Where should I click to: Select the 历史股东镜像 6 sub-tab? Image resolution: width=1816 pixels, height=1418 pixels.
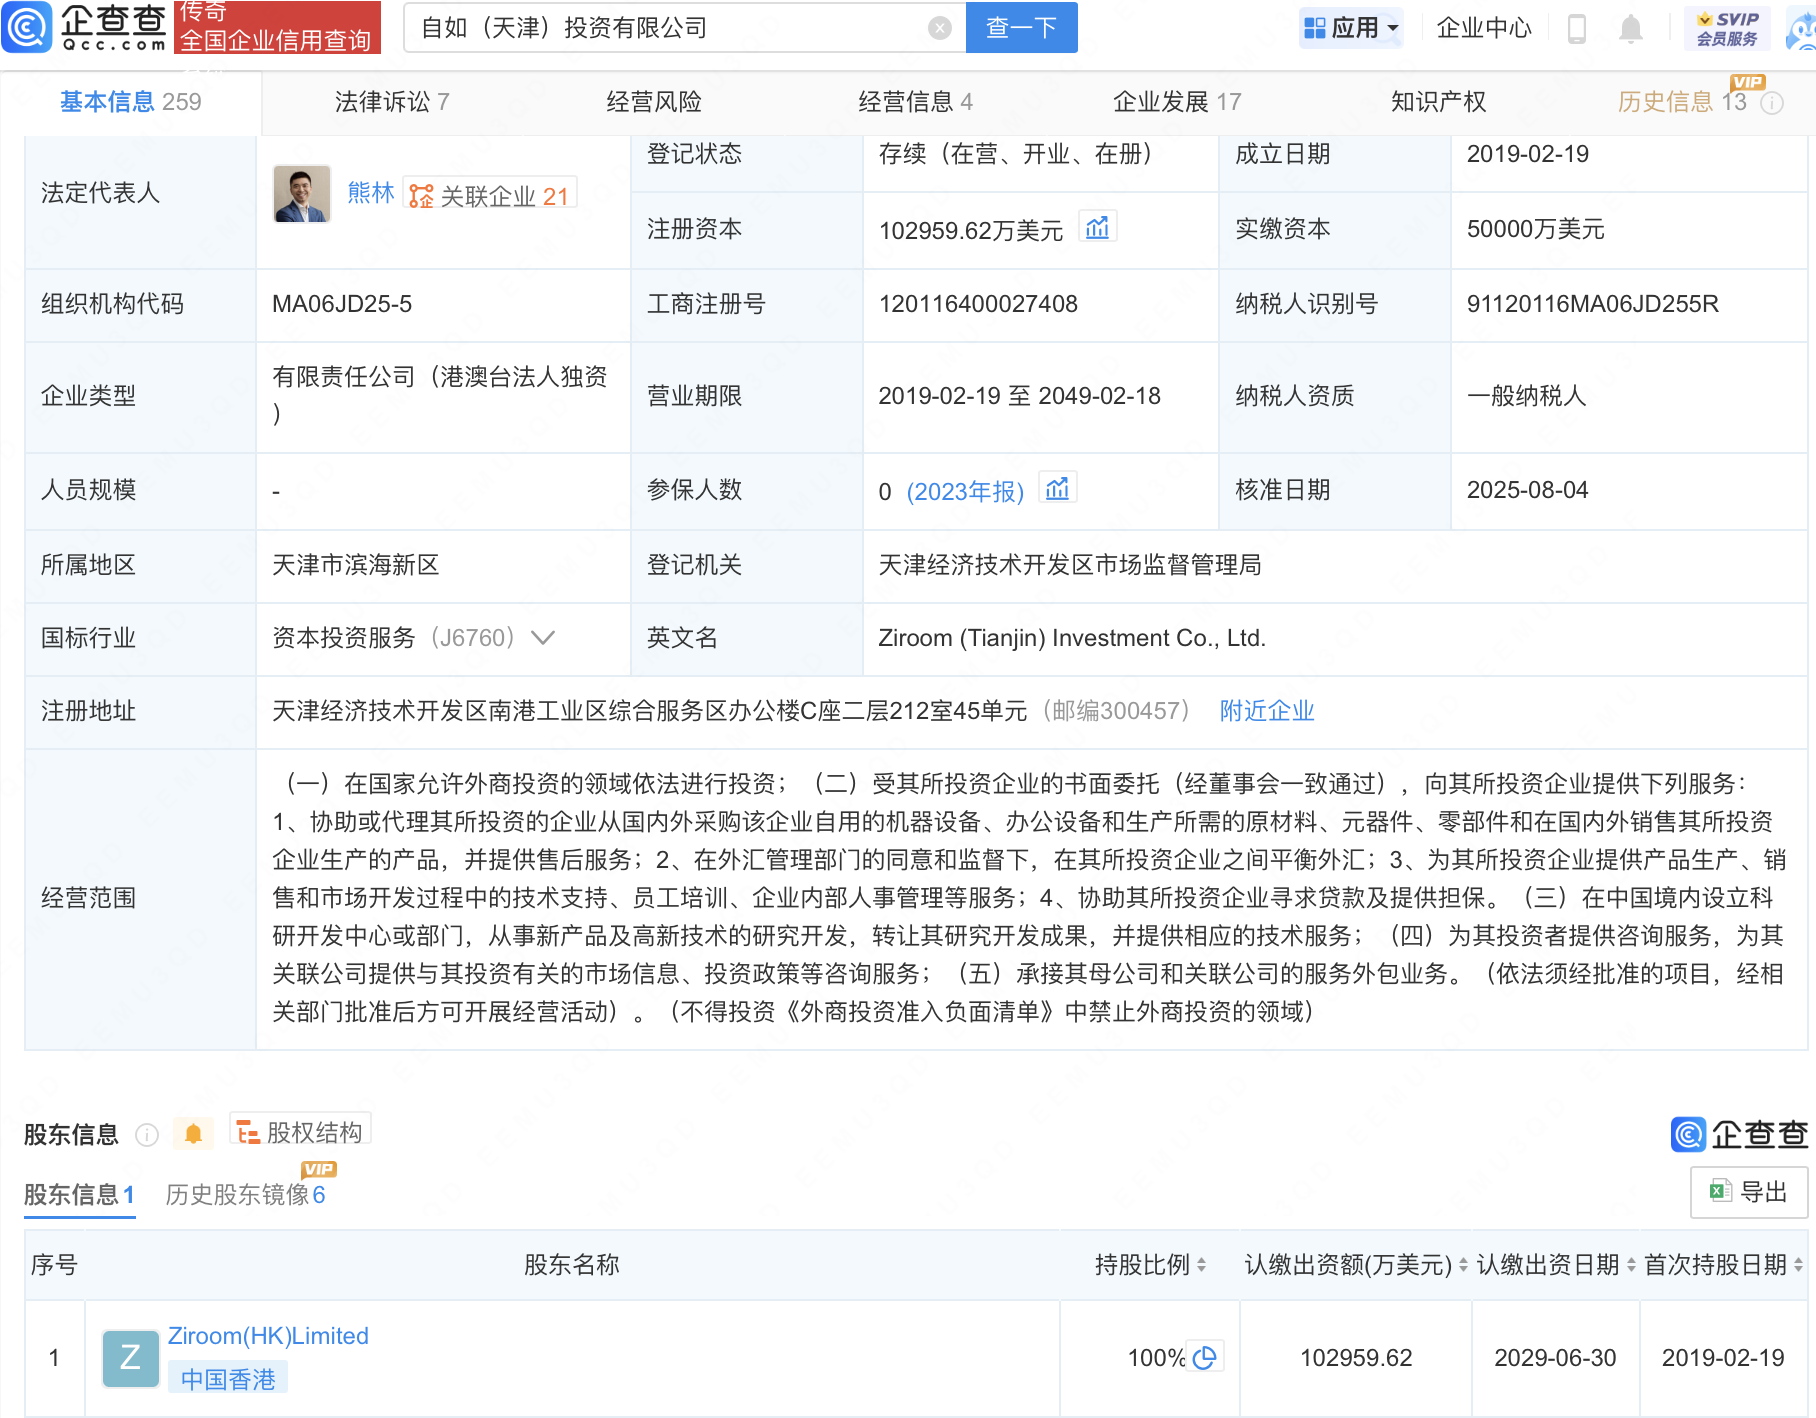pyautogui.click(x=245, y=1194)
